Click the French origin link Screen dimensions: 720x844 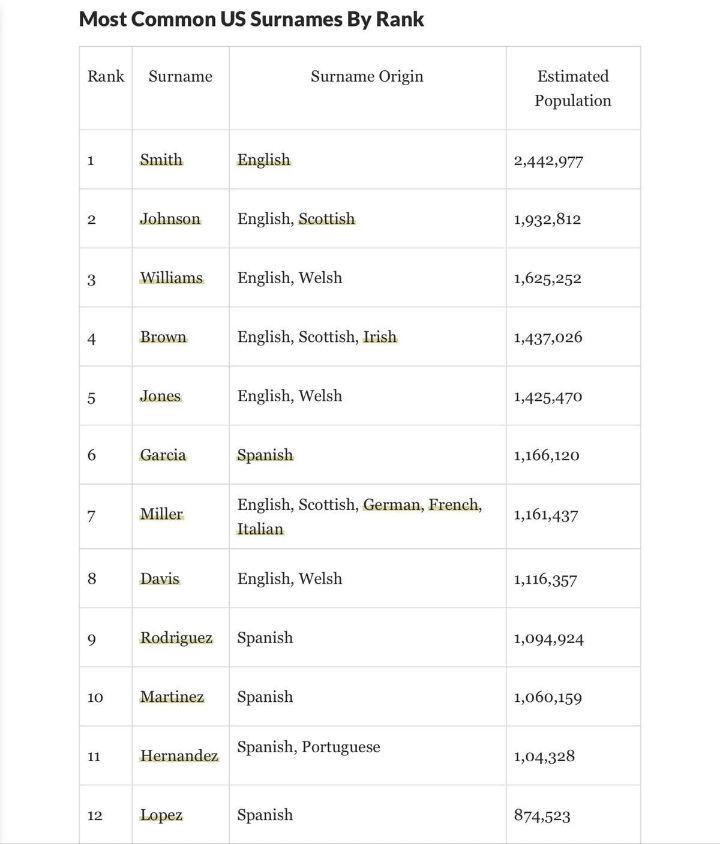click(x=453, y=505)
